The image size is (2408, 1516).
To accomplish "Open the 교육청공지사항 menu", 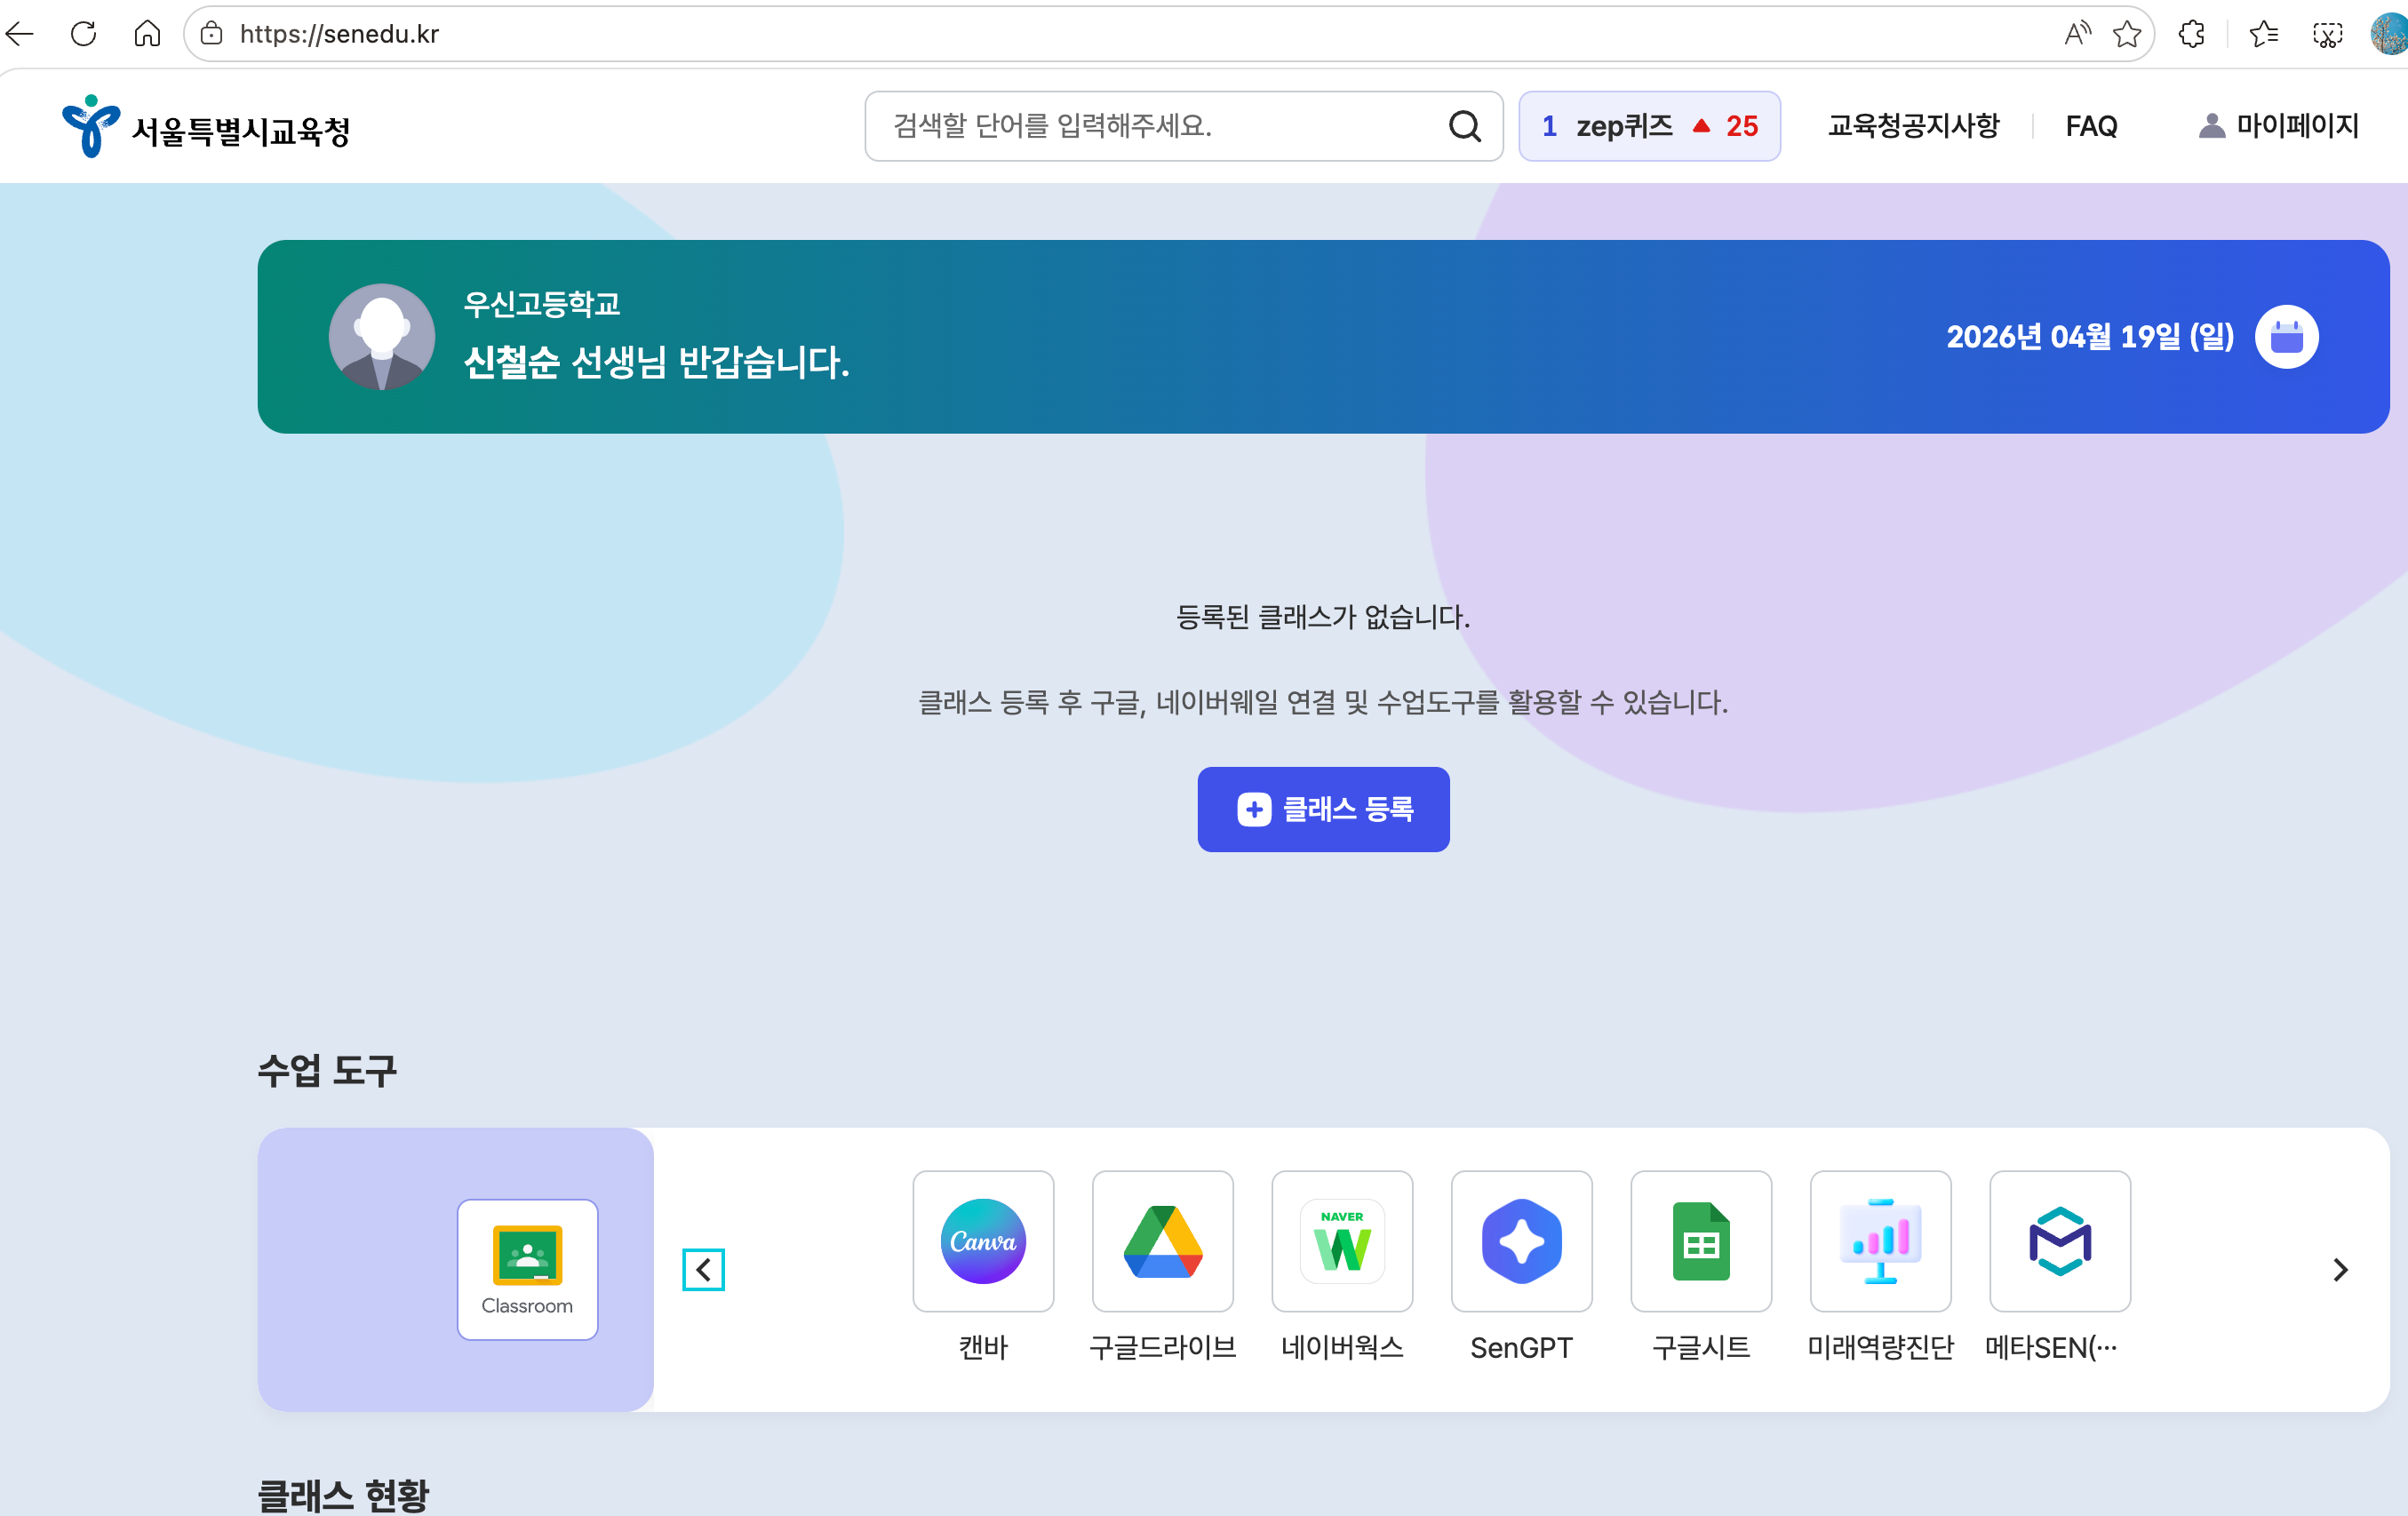I will (x=1912, y=126).
